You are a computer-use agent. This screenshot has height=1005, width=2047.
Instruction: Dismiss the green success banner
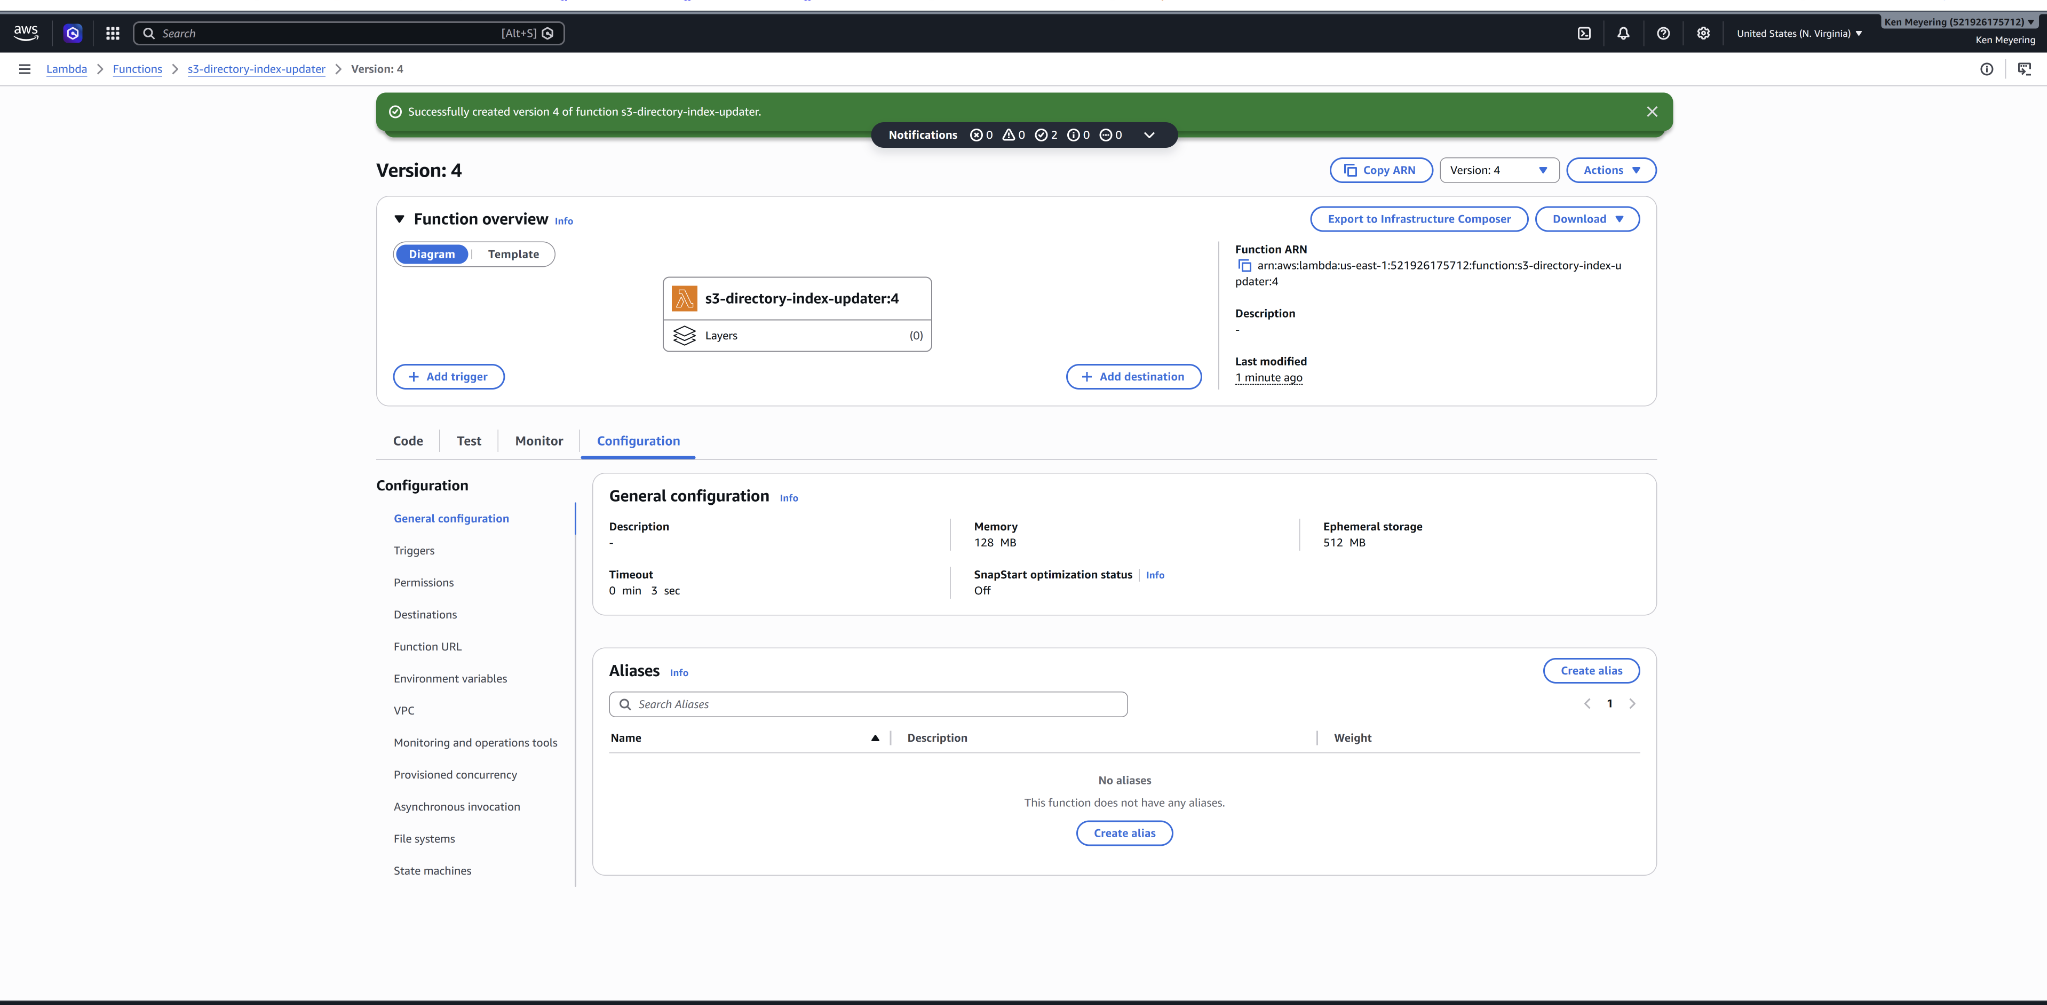1652,112
